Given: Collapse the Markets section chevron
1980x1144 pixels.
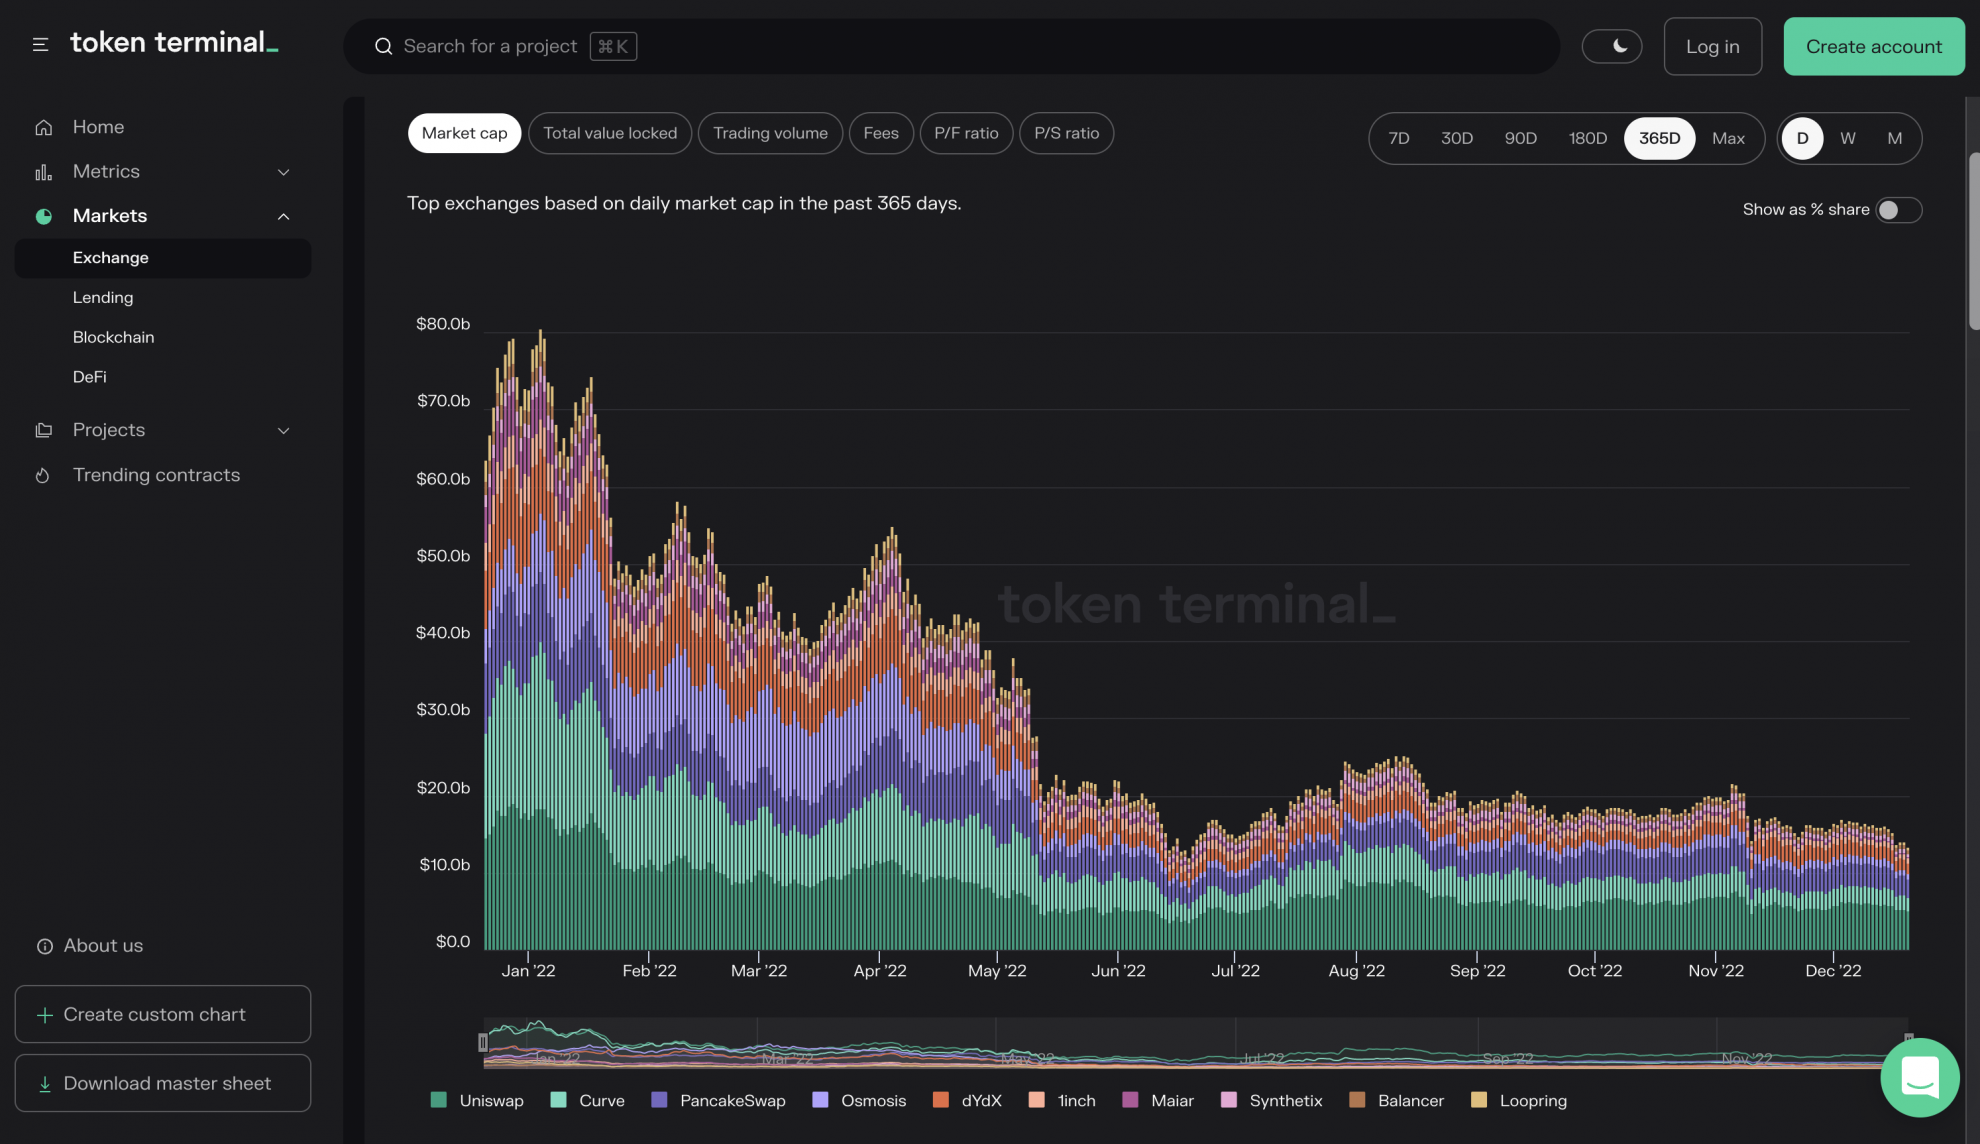Looking at the screenshot, I should tap(284, 216).
